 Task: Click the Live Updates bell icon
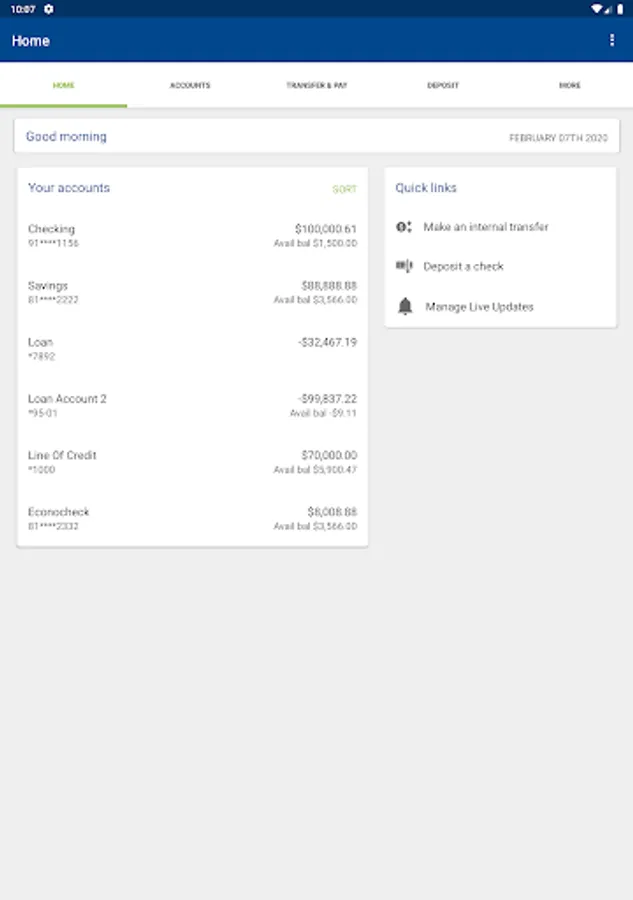[x=405, y=307]
